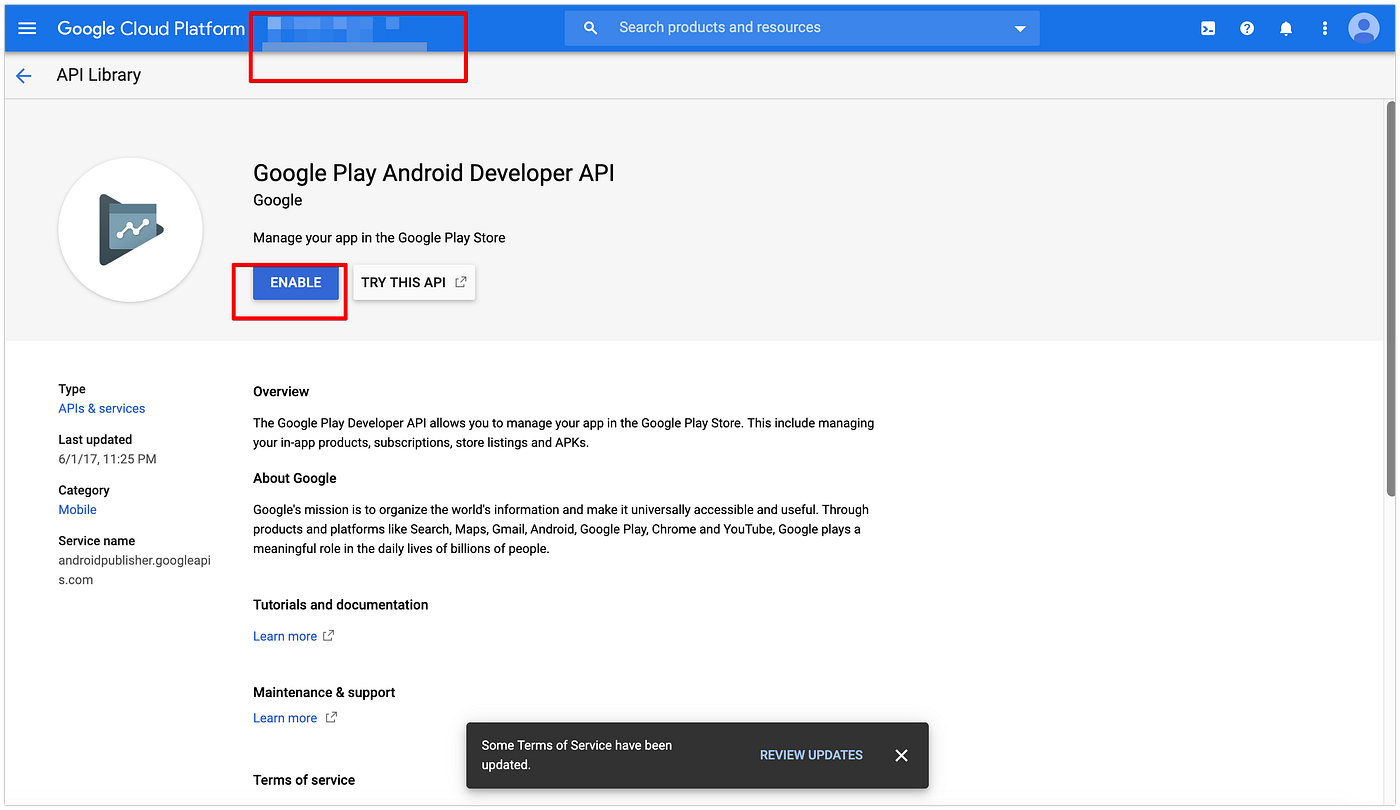Open the three-dot options menu in the toolbar

(1325, 28)
